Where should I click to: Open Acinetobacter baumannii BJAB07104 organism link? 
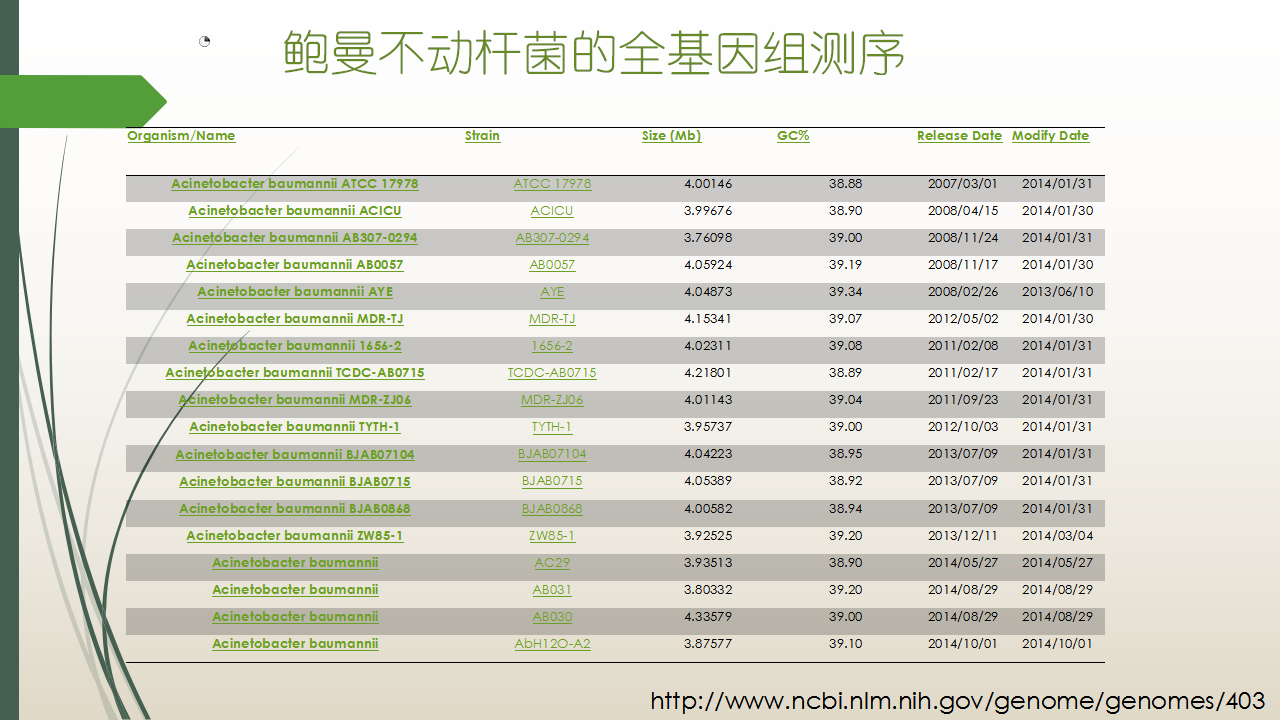pyautogui.click(x=295, y=455)
